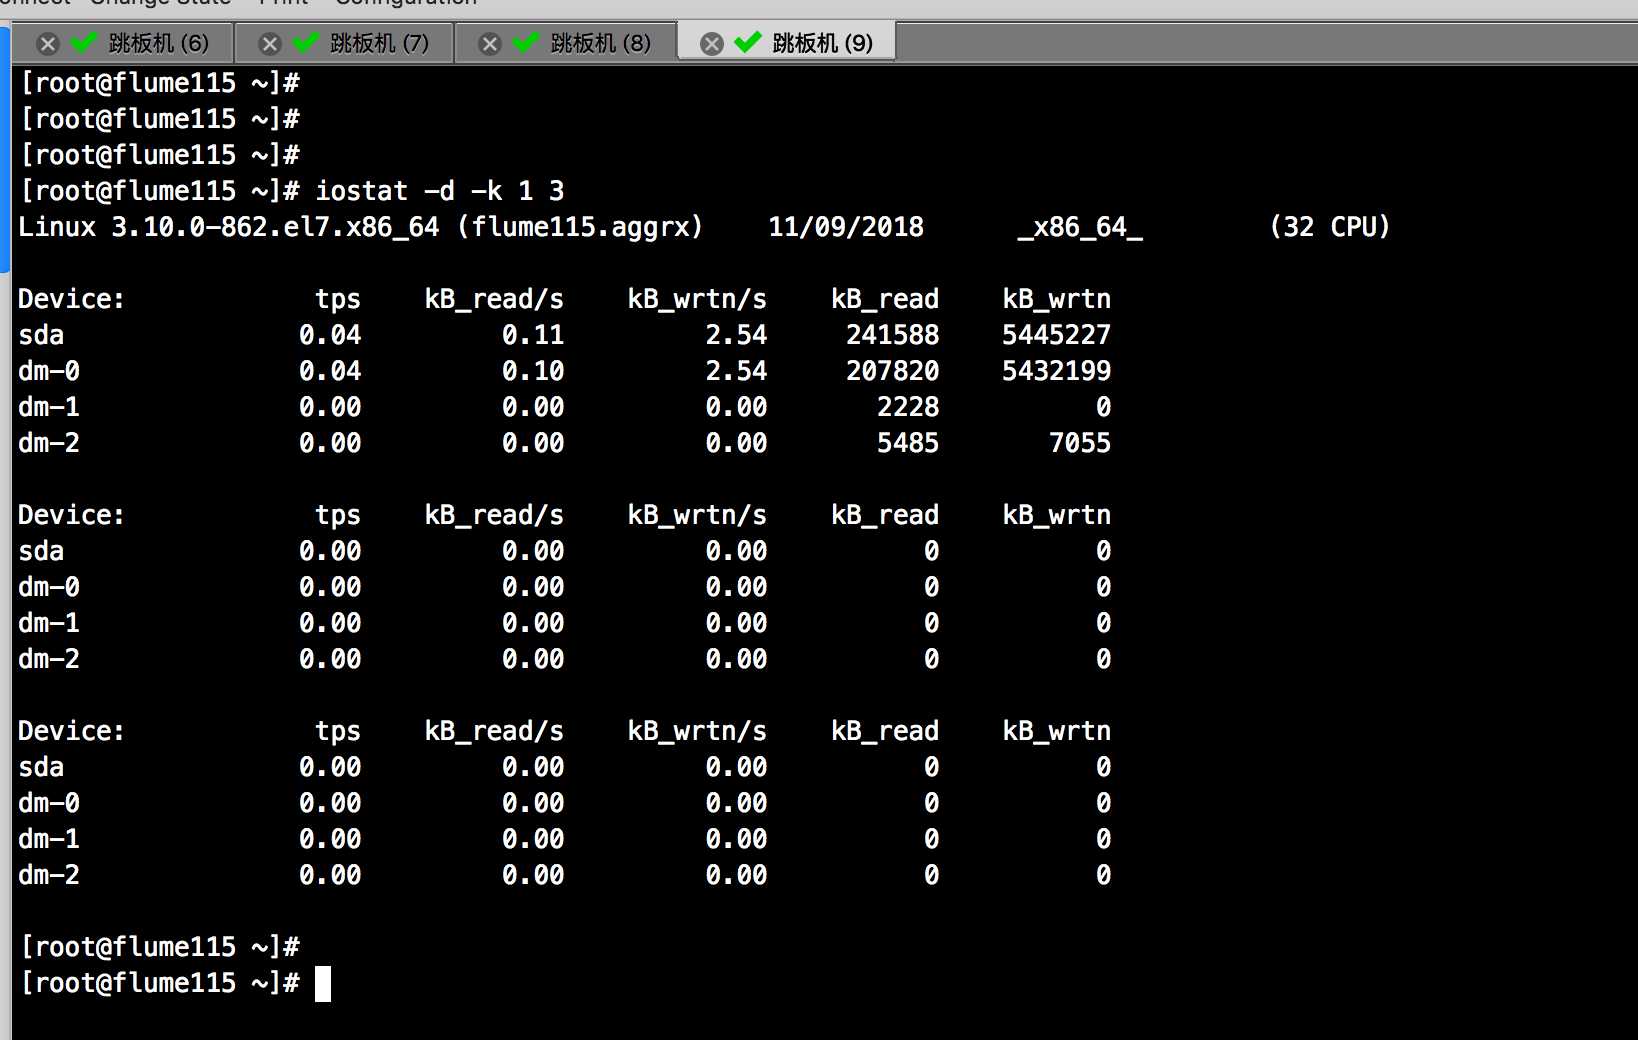
Task: Click the 'Device:' header of the second table
Action: 71,515
